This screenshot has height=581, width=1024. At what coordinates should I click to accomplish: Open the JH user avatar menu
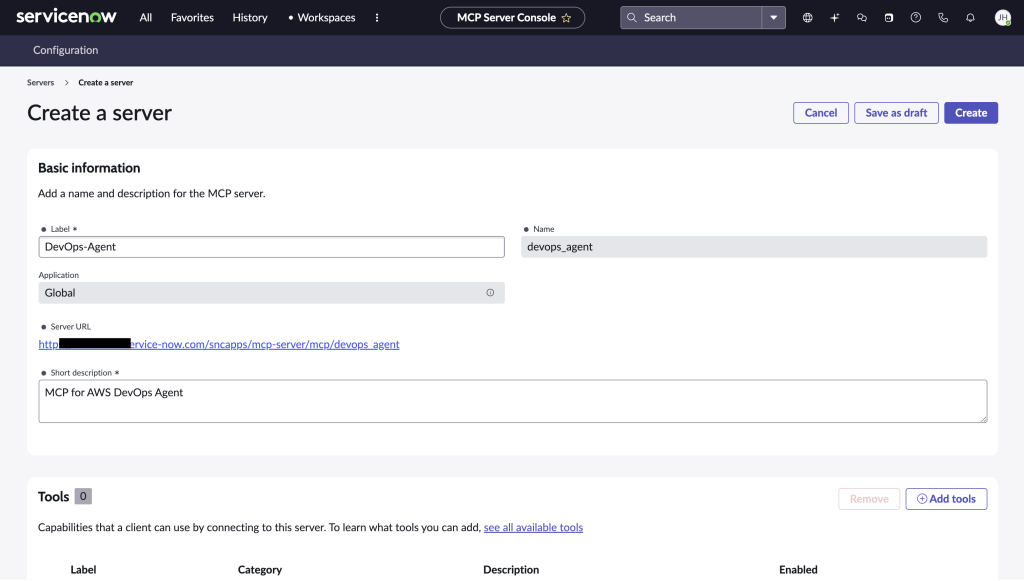coord(1002,18)
